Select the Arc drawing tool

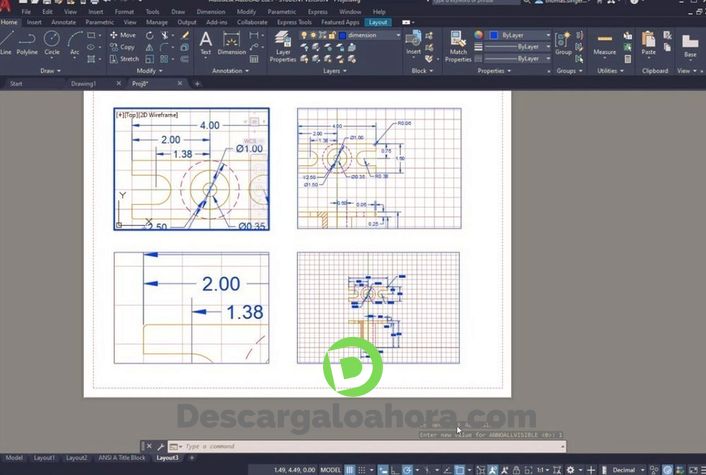pos(74,43)
